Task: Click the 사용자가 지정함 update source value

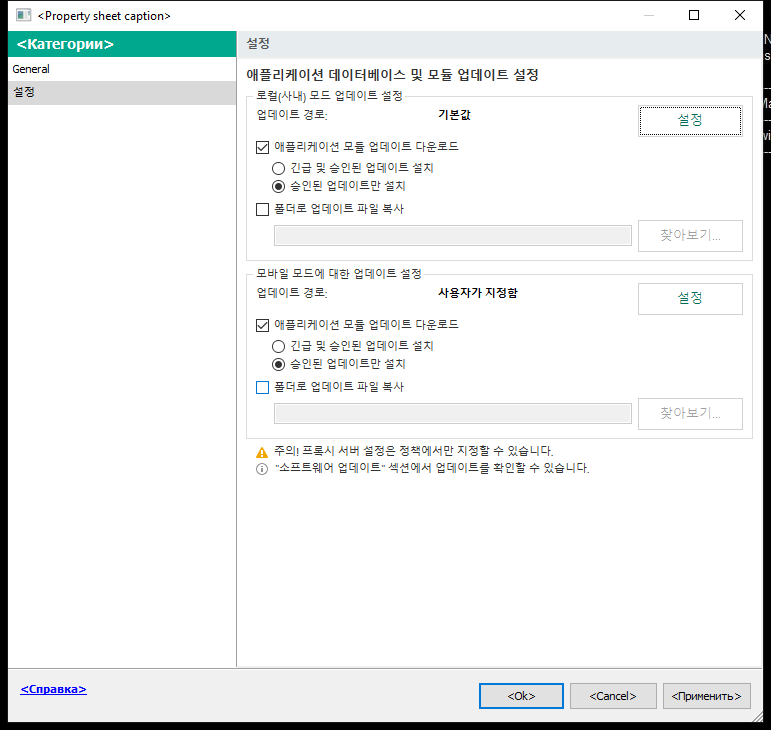Action: (478, 292)
